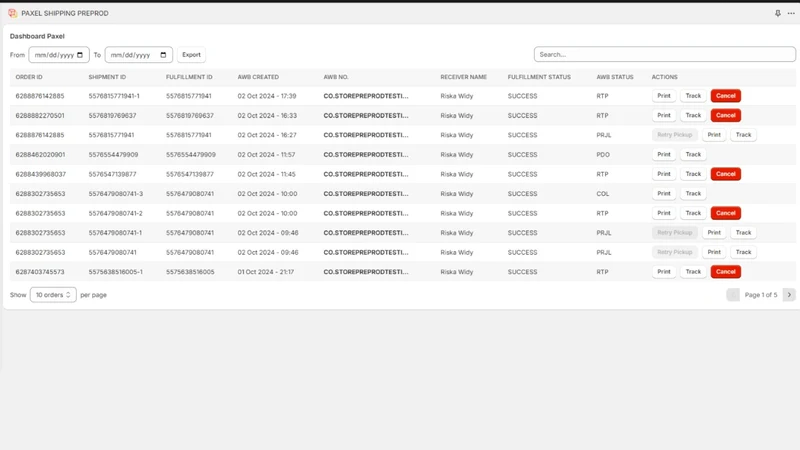The width and height of the screenshot is (800, 450).
Task: Print shipment 5576815771941 created at 16:27
Action: click(714, 135)
